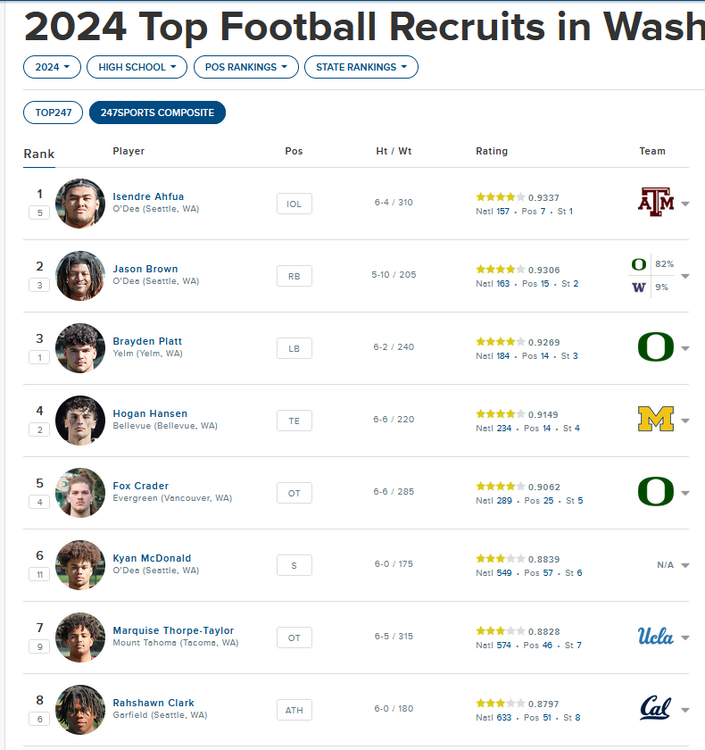The image size is (705, 750).
Task: Click Fox Crader's Oregon team logo
Action: (656, 492)
